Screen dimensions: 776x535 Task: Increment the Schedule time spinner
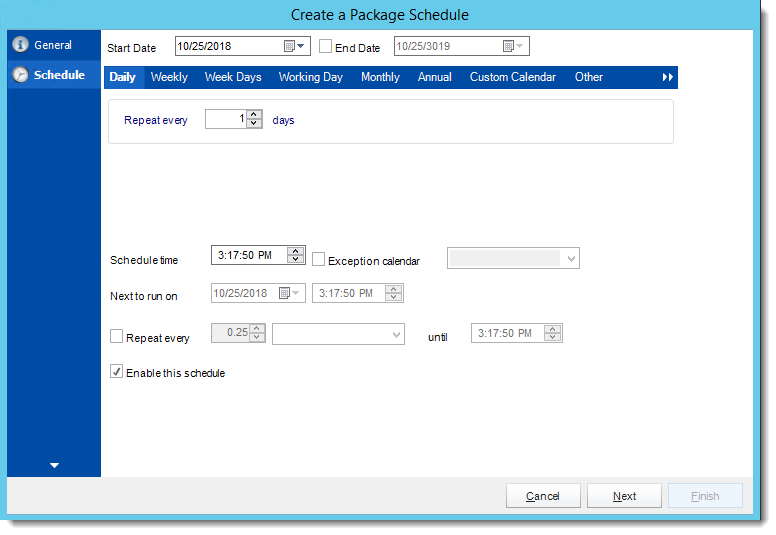[x=295, y=251]
